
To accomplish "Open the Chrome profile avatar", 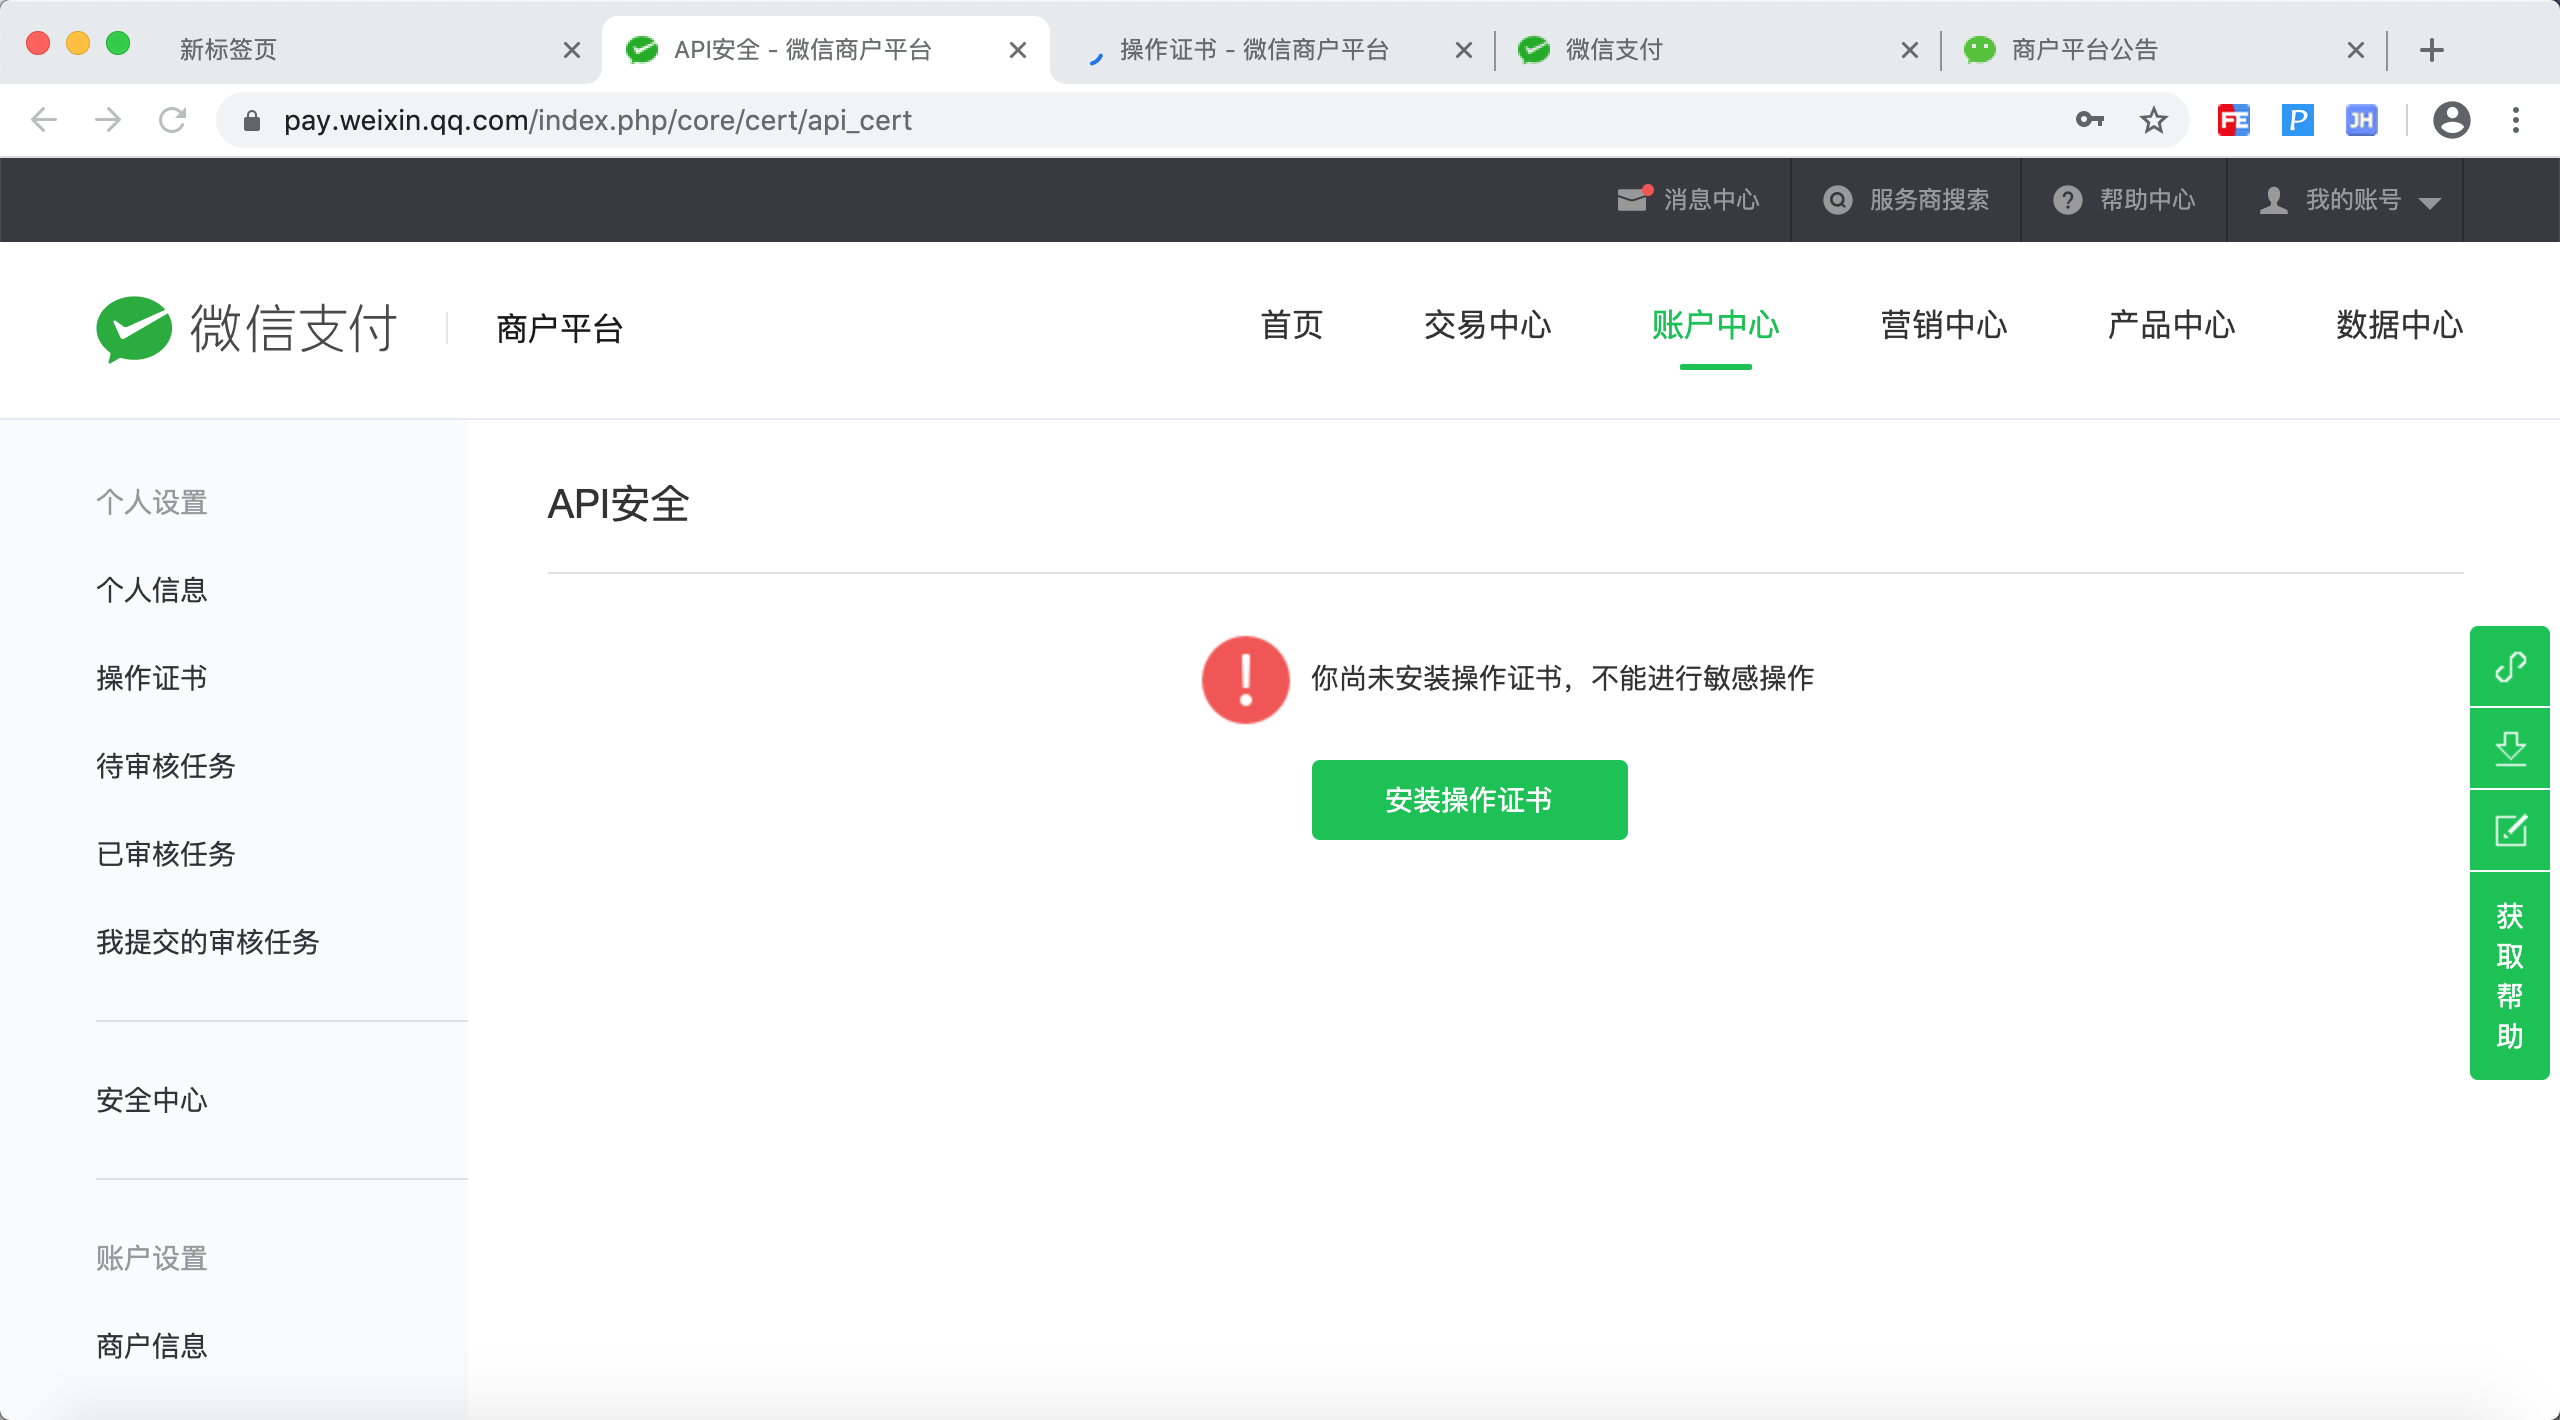I will (2451, 121).
